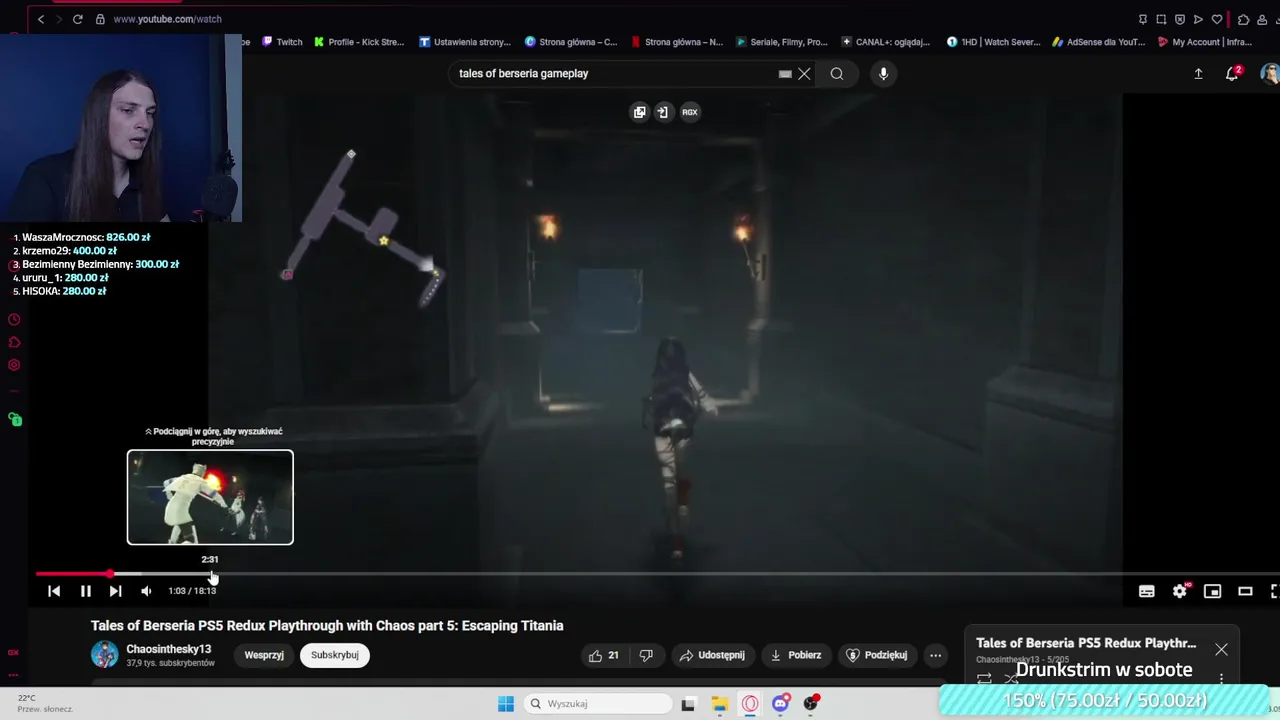Open Discord taskbar icon
The width and height of the screenshot is (1280, 720).
[x=781, y=703]
